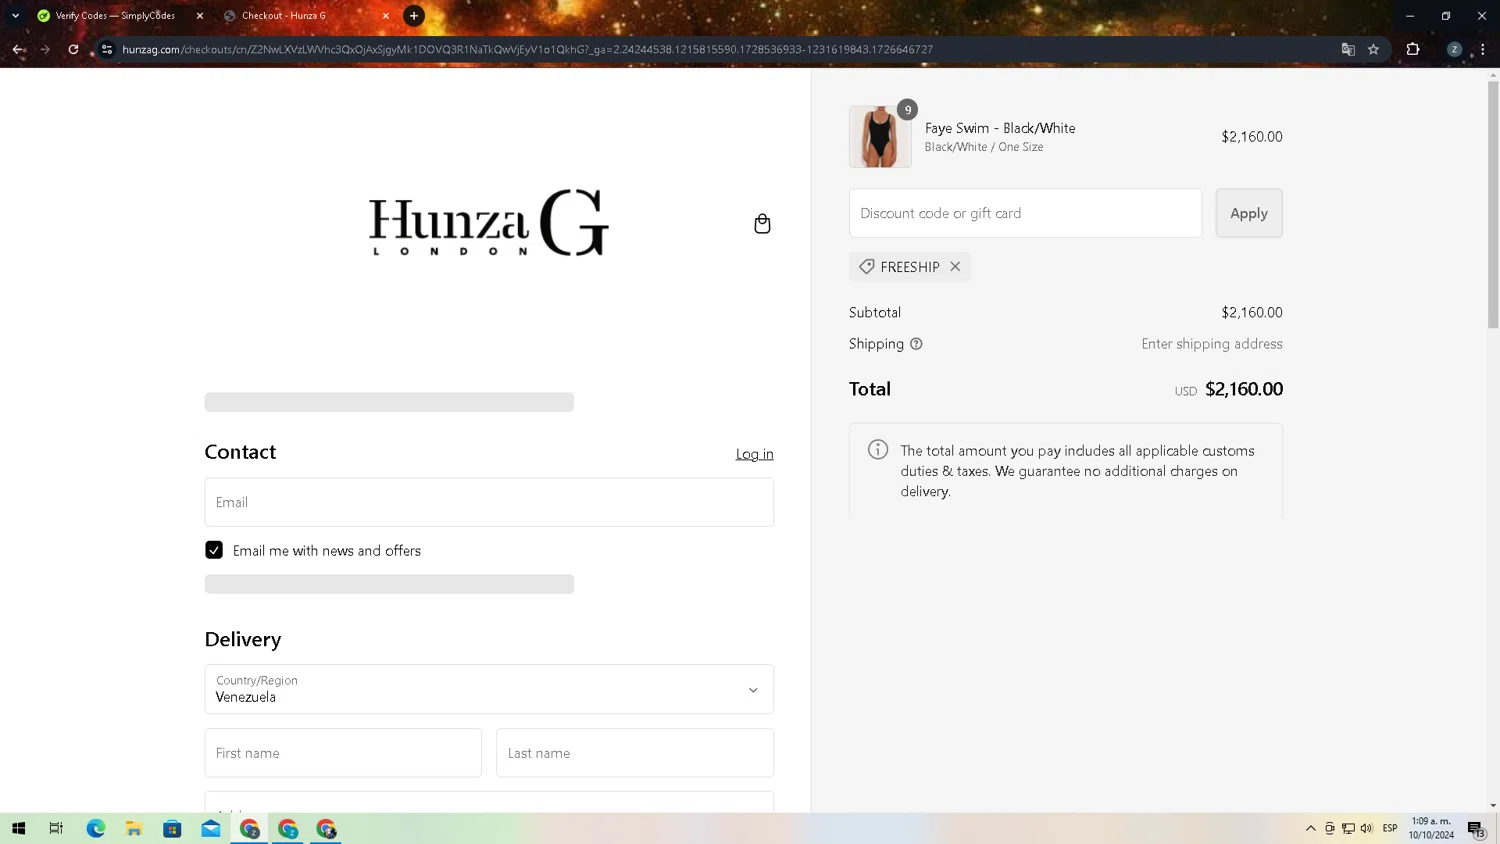Bookmark this page with star icon

(1373, 49)
